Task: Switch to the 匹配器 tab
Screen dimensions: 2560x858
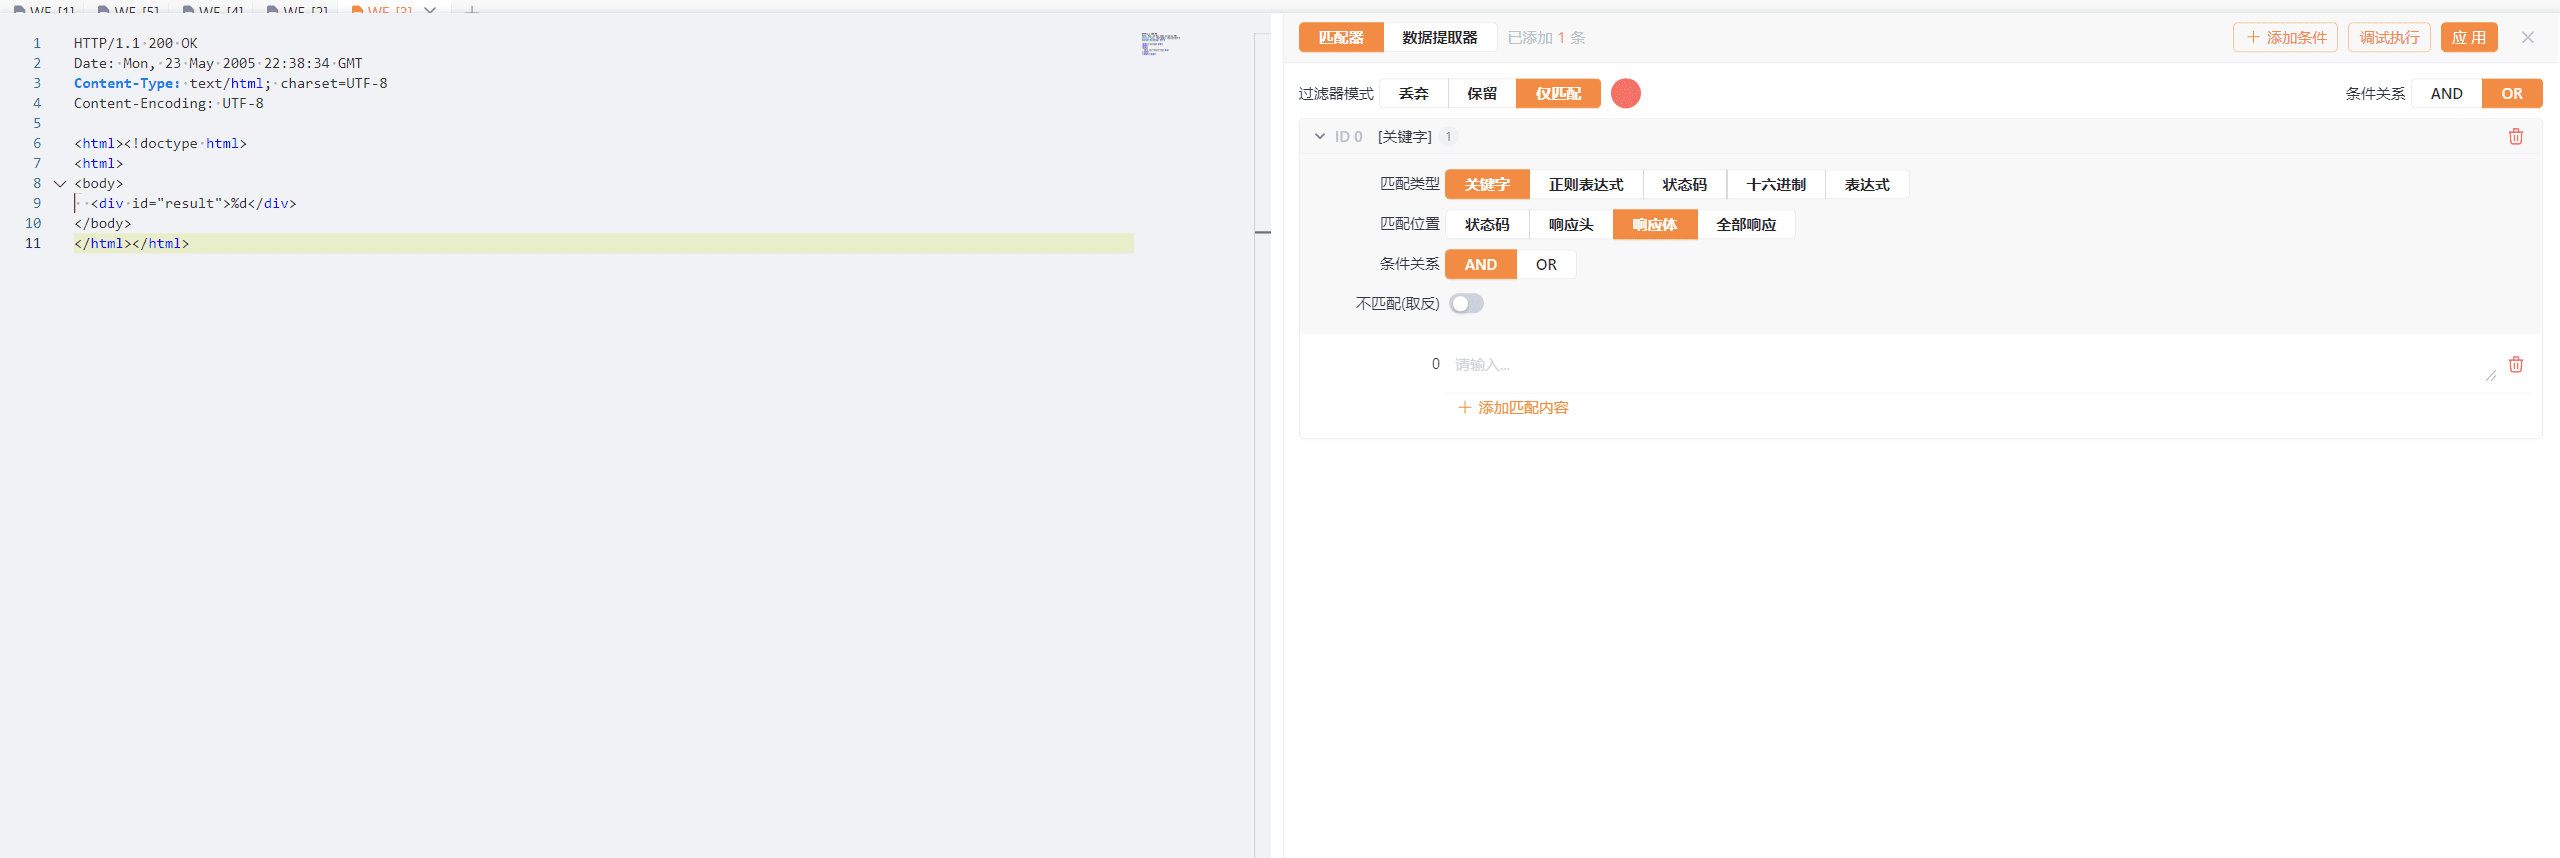Action: pos(1340,38)
